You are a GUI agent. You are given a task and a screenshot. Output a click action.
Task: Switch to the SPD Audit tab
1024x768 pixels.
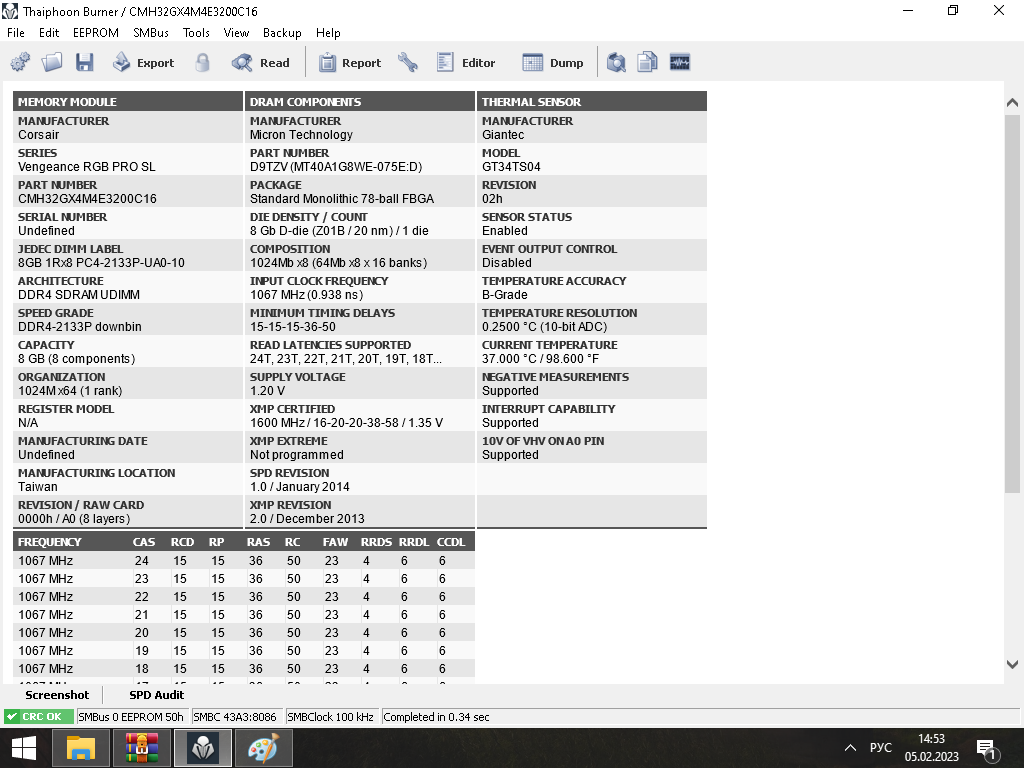point(157,695)
